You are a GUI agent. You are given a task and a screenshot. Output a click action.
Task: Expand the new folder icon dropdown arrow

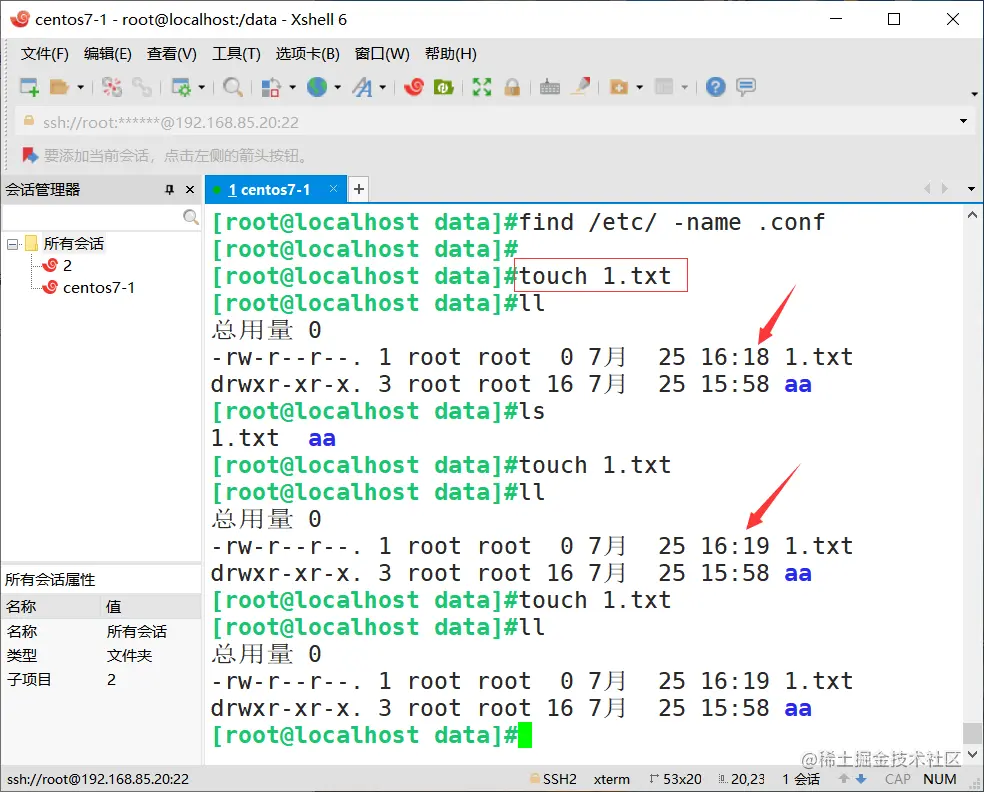(639, 87)
